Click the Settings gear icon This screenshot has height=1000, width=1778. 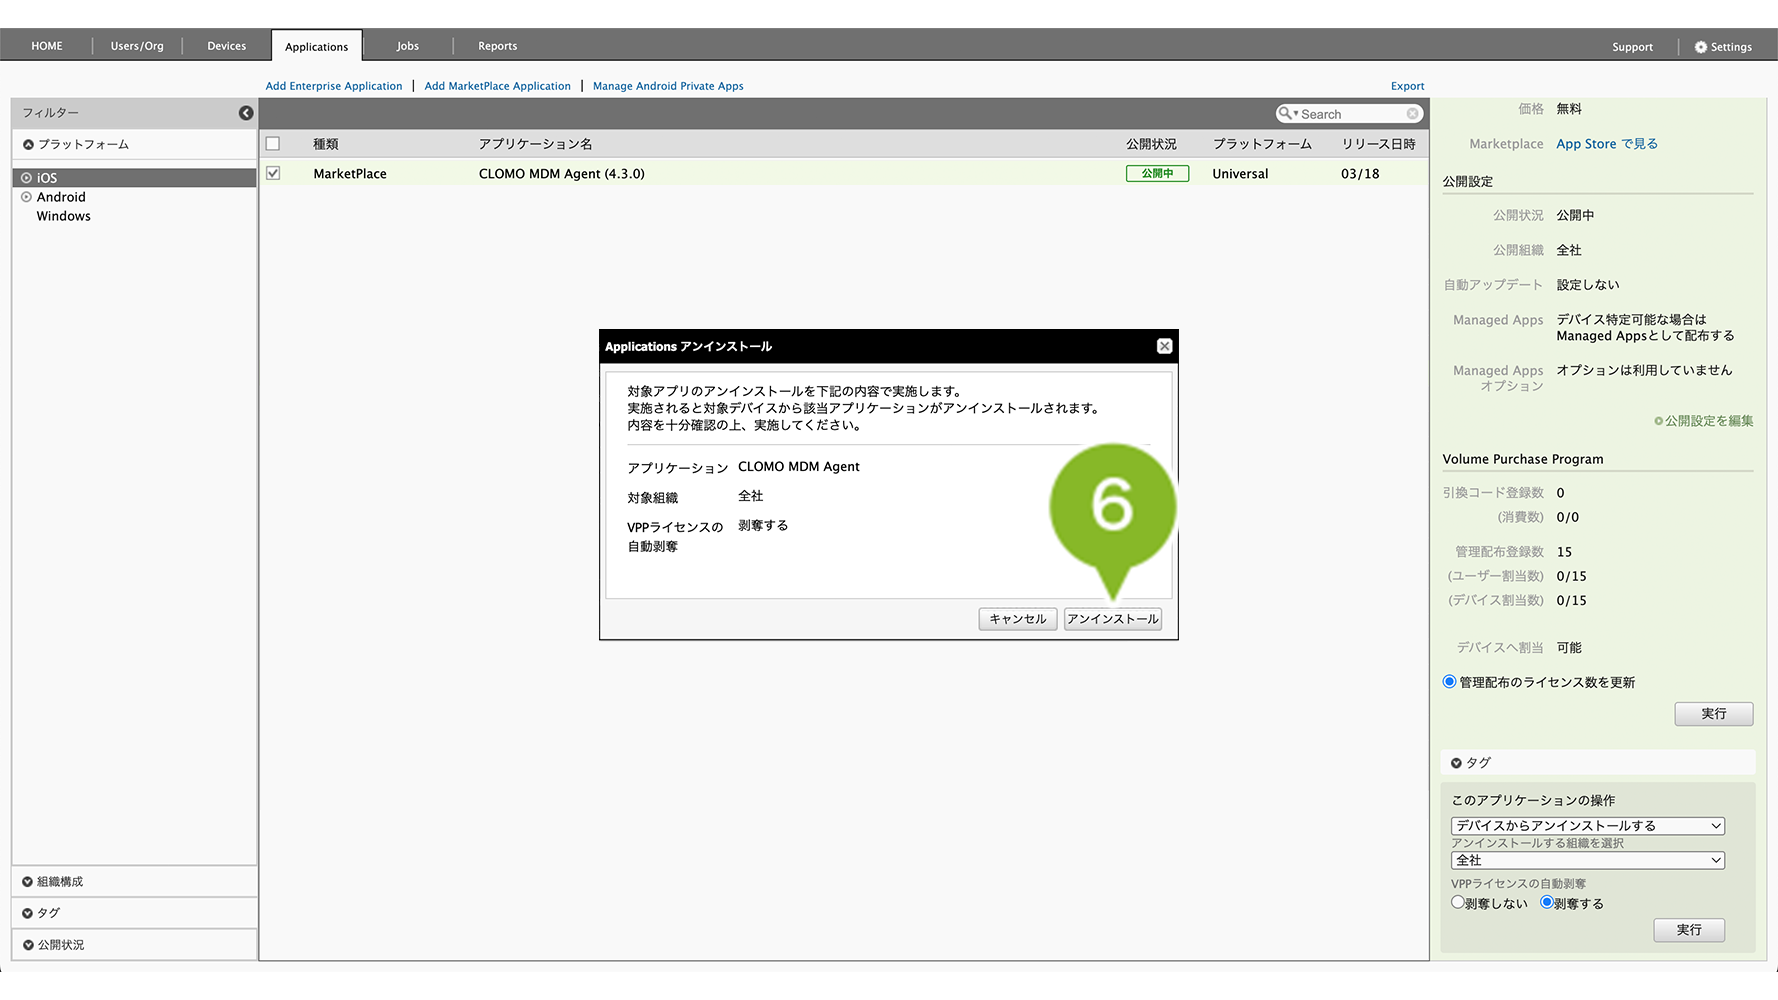1700,47
